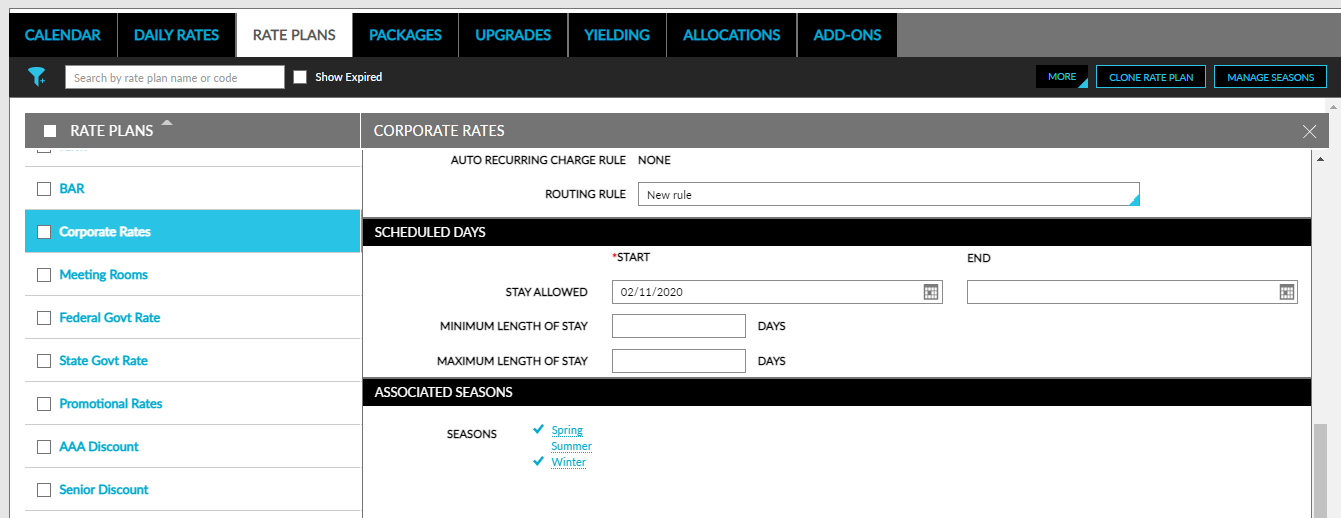
Task: Check the AAA Discount checkbox
Action: pyautogui.click(x=43, y=447)
